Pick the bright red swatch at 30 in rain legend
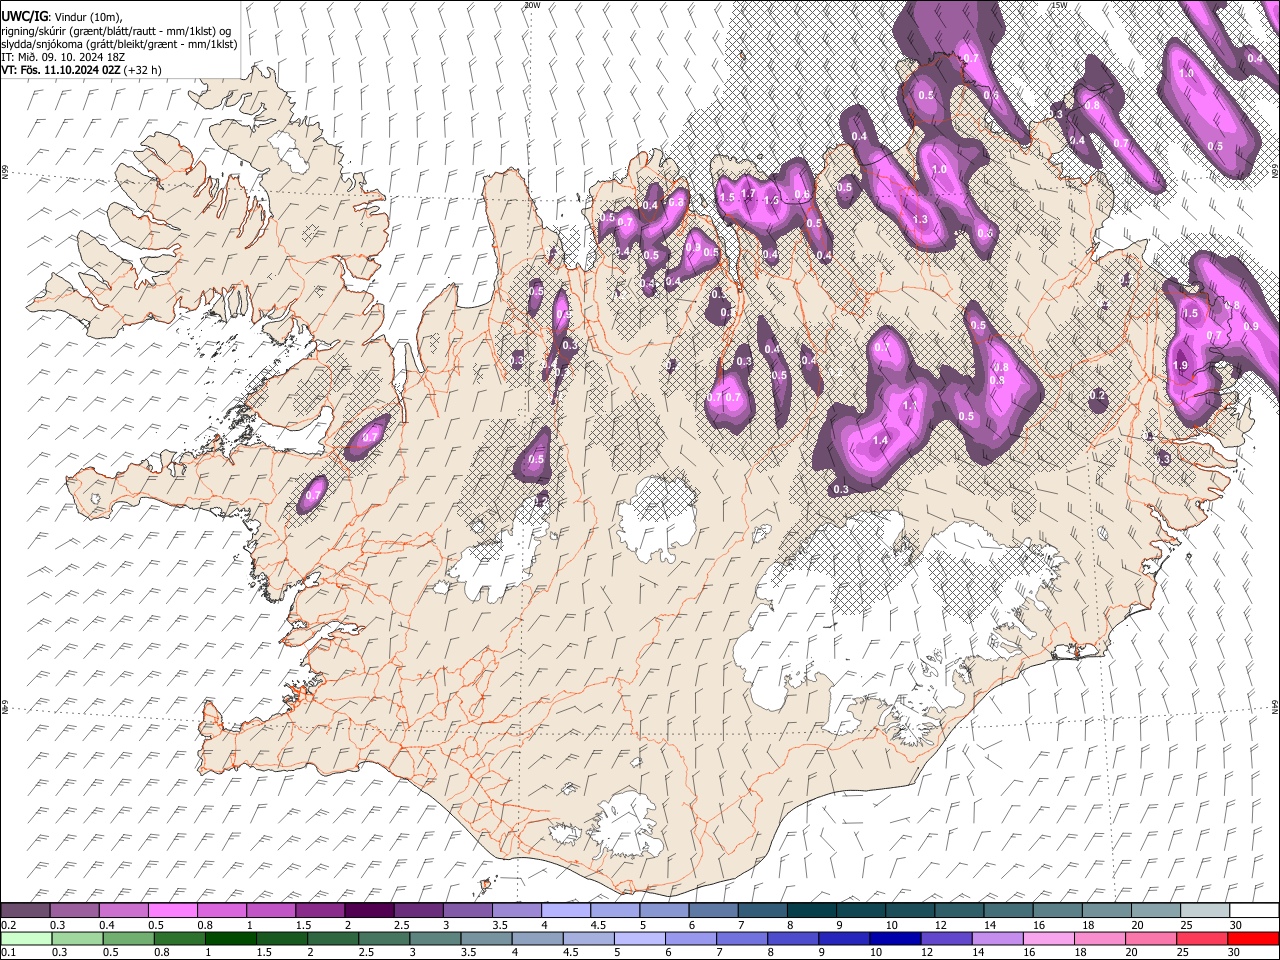The width and height of the screenshot is (1280, 960). point(1253,938)
